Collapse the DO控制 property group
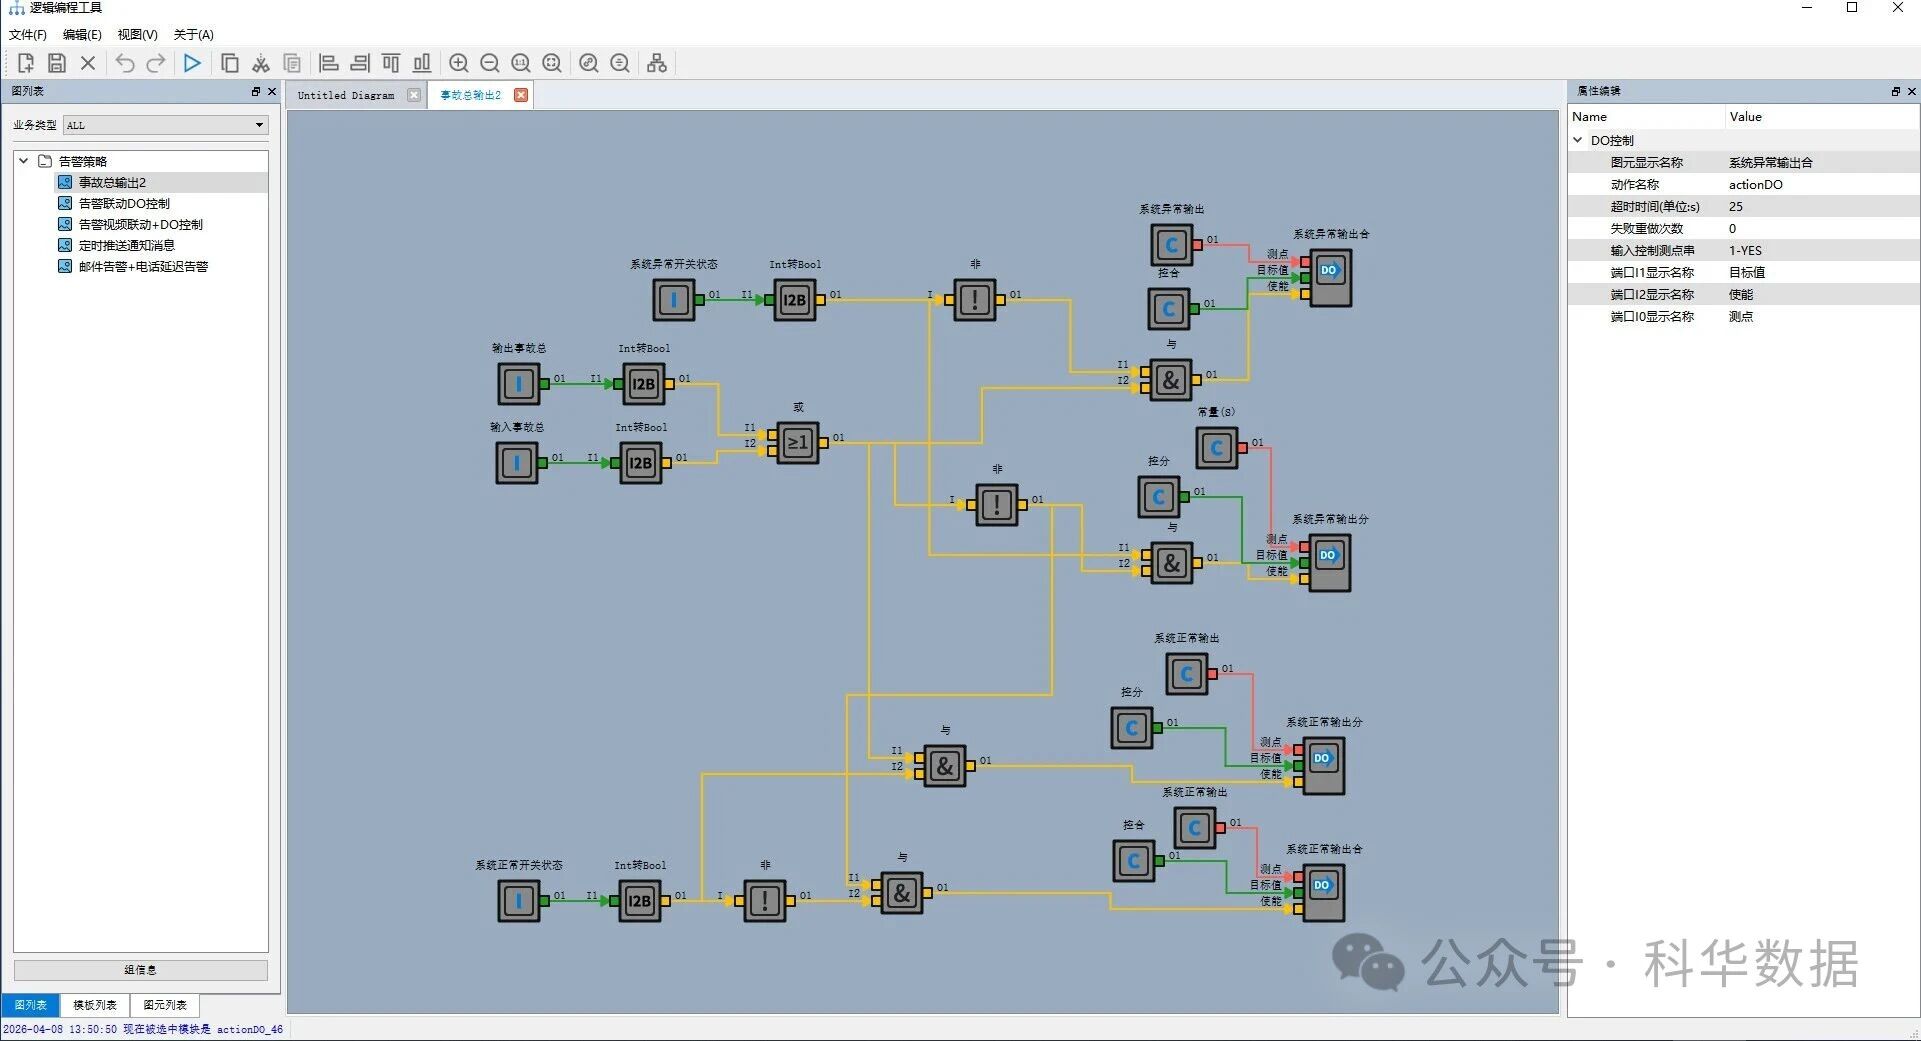The height and width of the screenshot is (1041, 1921). pyautogui.click(x=1578, y=140)
